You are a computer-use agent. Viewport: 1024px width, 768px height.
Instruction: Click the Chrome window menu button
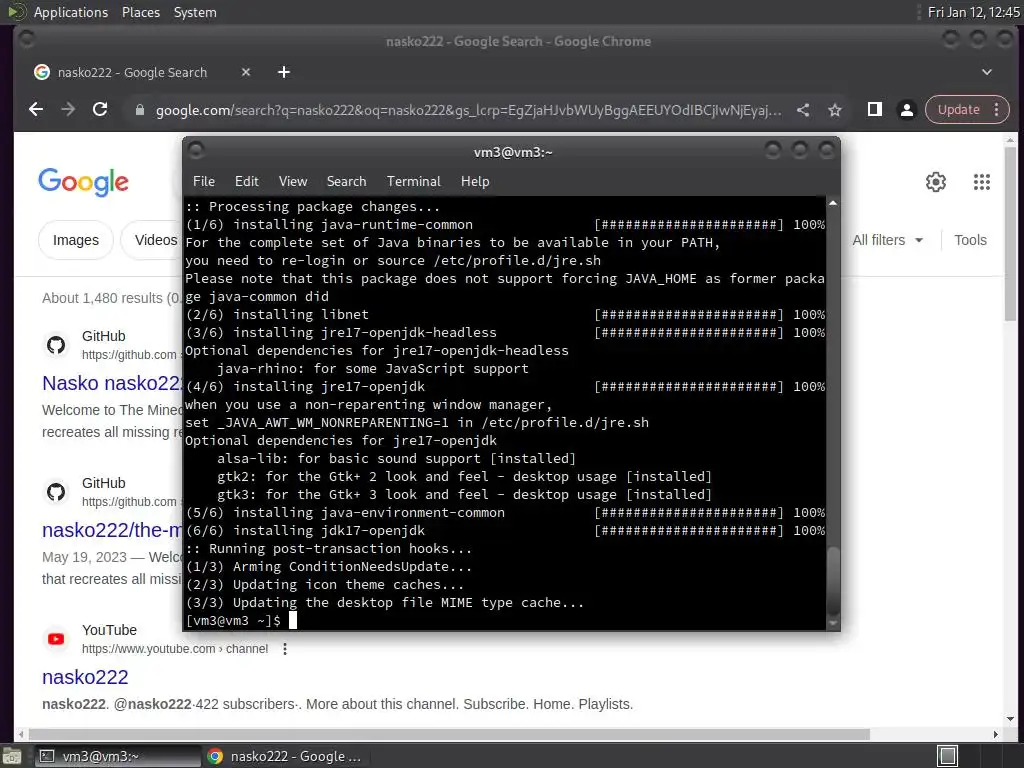click(26, 40)
